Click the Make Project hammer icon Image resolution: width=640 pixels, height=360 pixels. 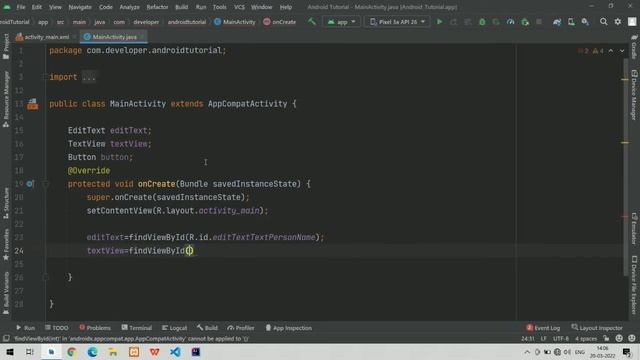312,22
